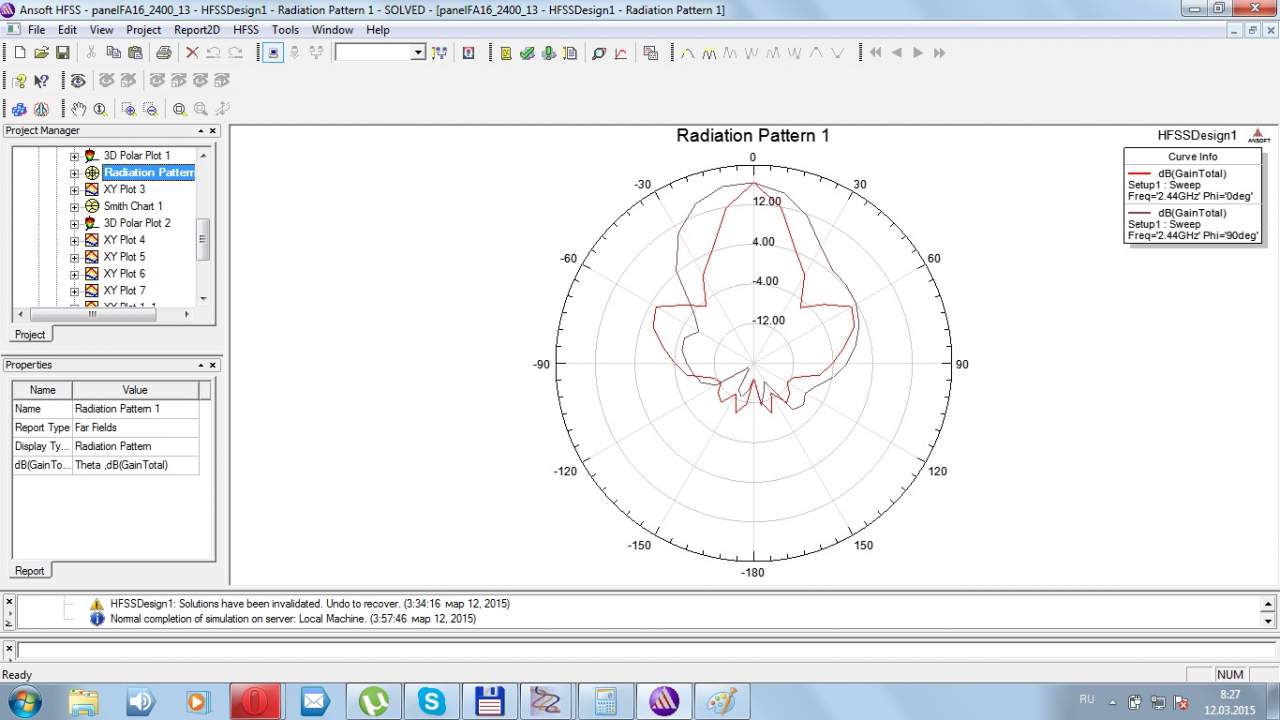The image size is (1280, 720).
Task: Select the Pan hand tool
Action: pos(77,109)
